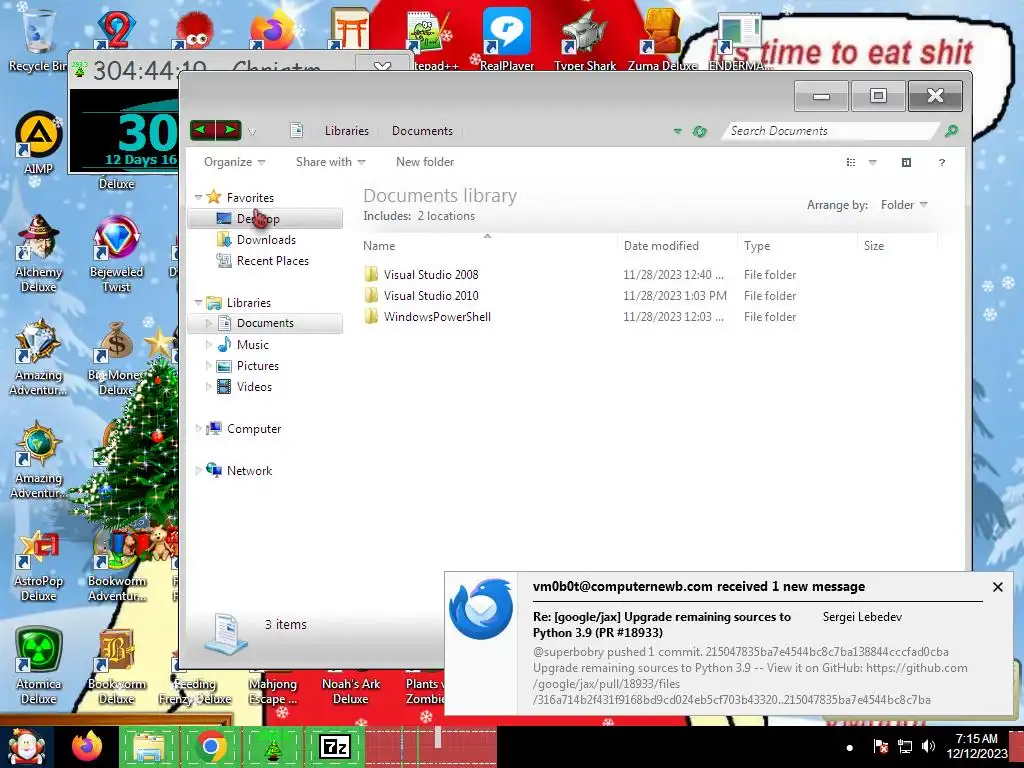Launch Zuma Deluxe desktop shortcut
The width and height of the screenshot is (1024, 768).
662,38
